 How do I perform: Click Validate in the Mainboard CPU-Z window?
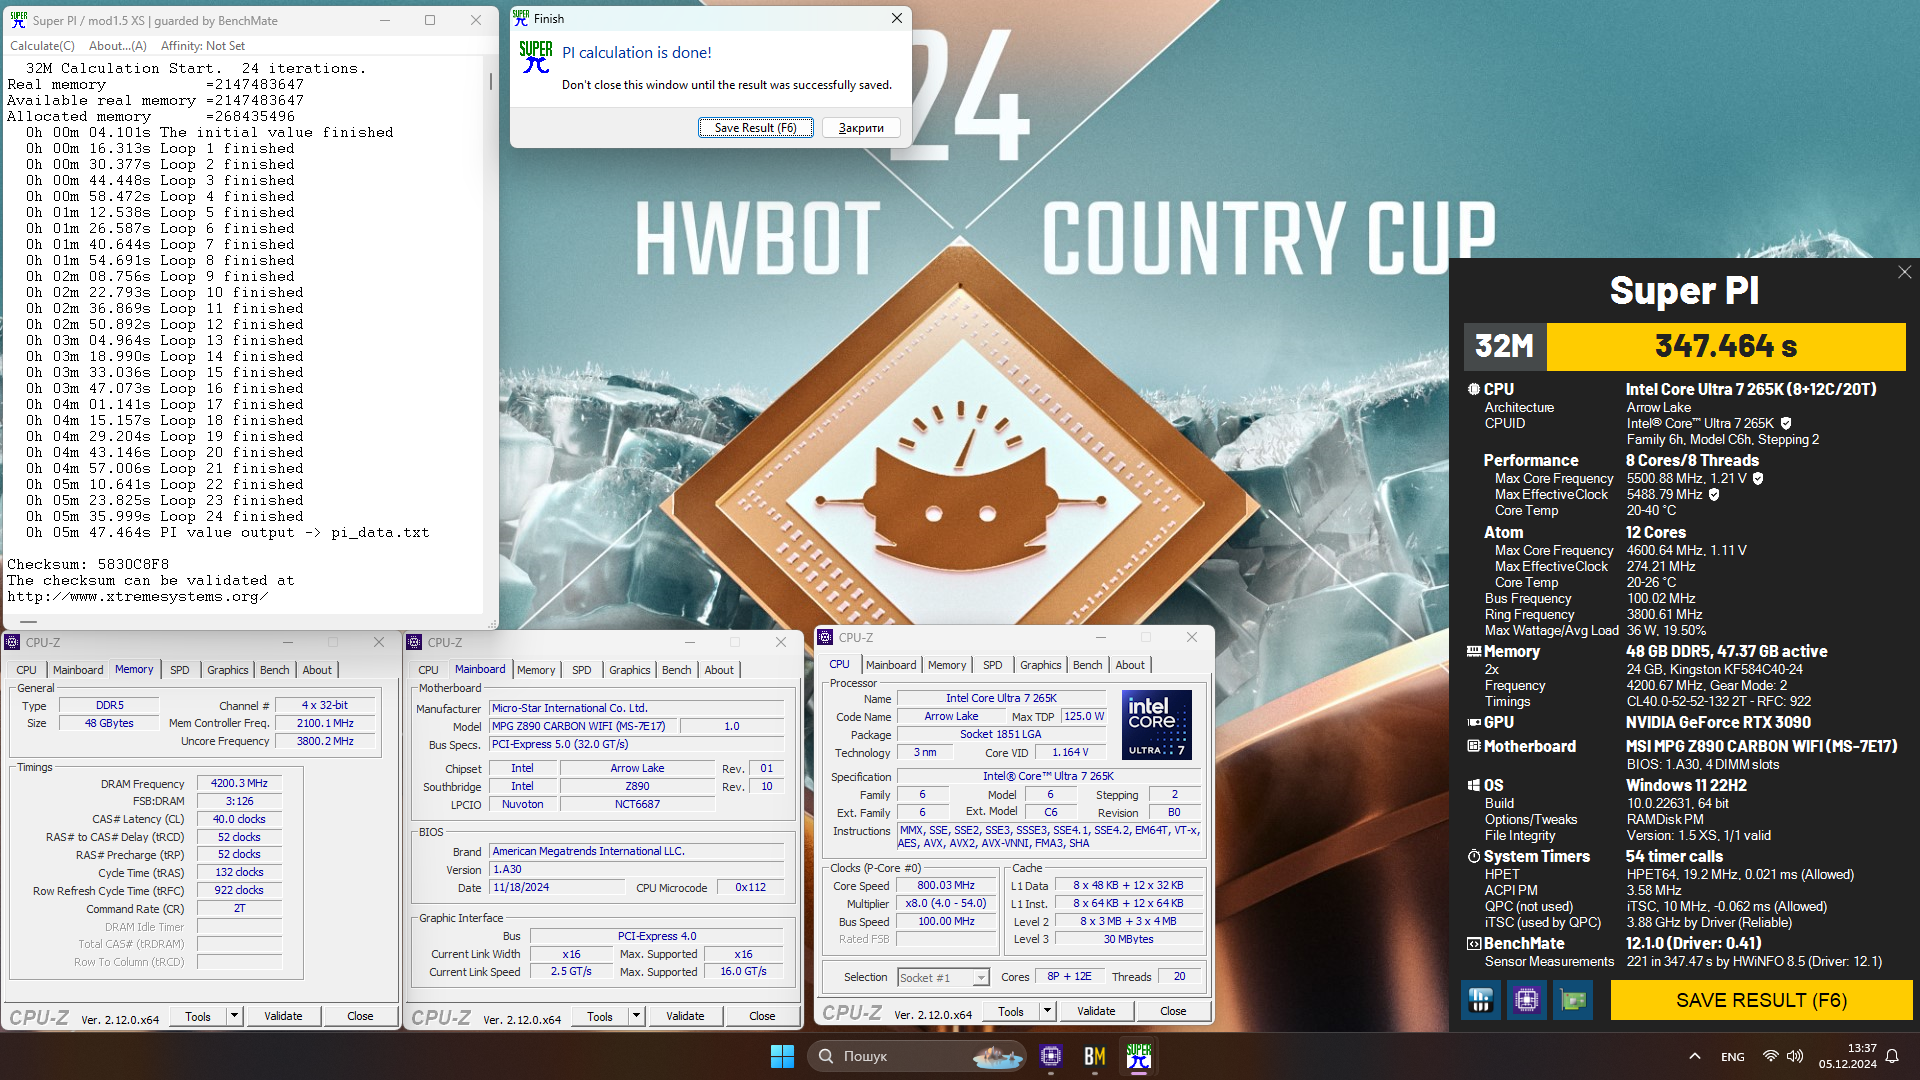(685, 1016)
